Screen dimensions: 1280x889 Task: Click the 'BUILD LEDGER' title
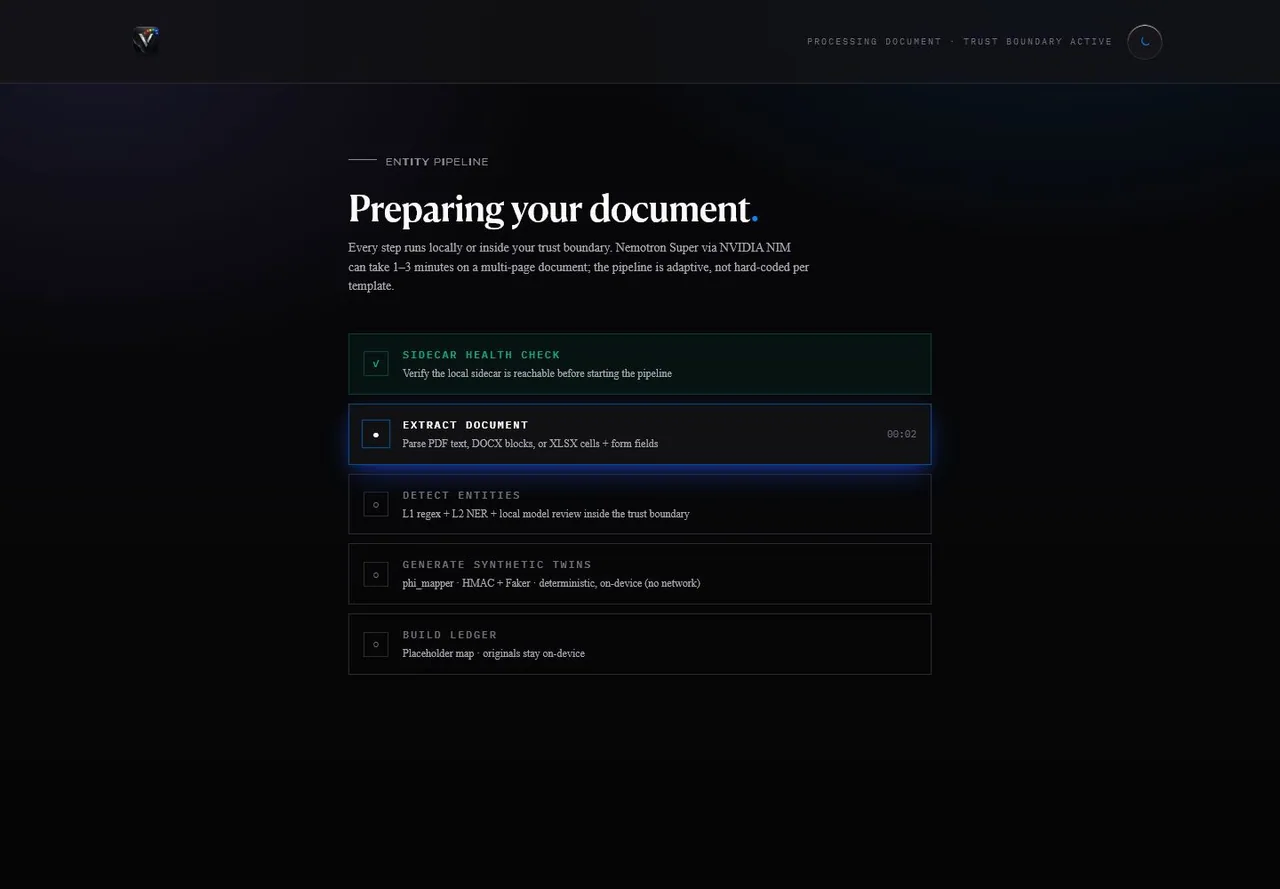pyautogui.click(x=449, y=635)
